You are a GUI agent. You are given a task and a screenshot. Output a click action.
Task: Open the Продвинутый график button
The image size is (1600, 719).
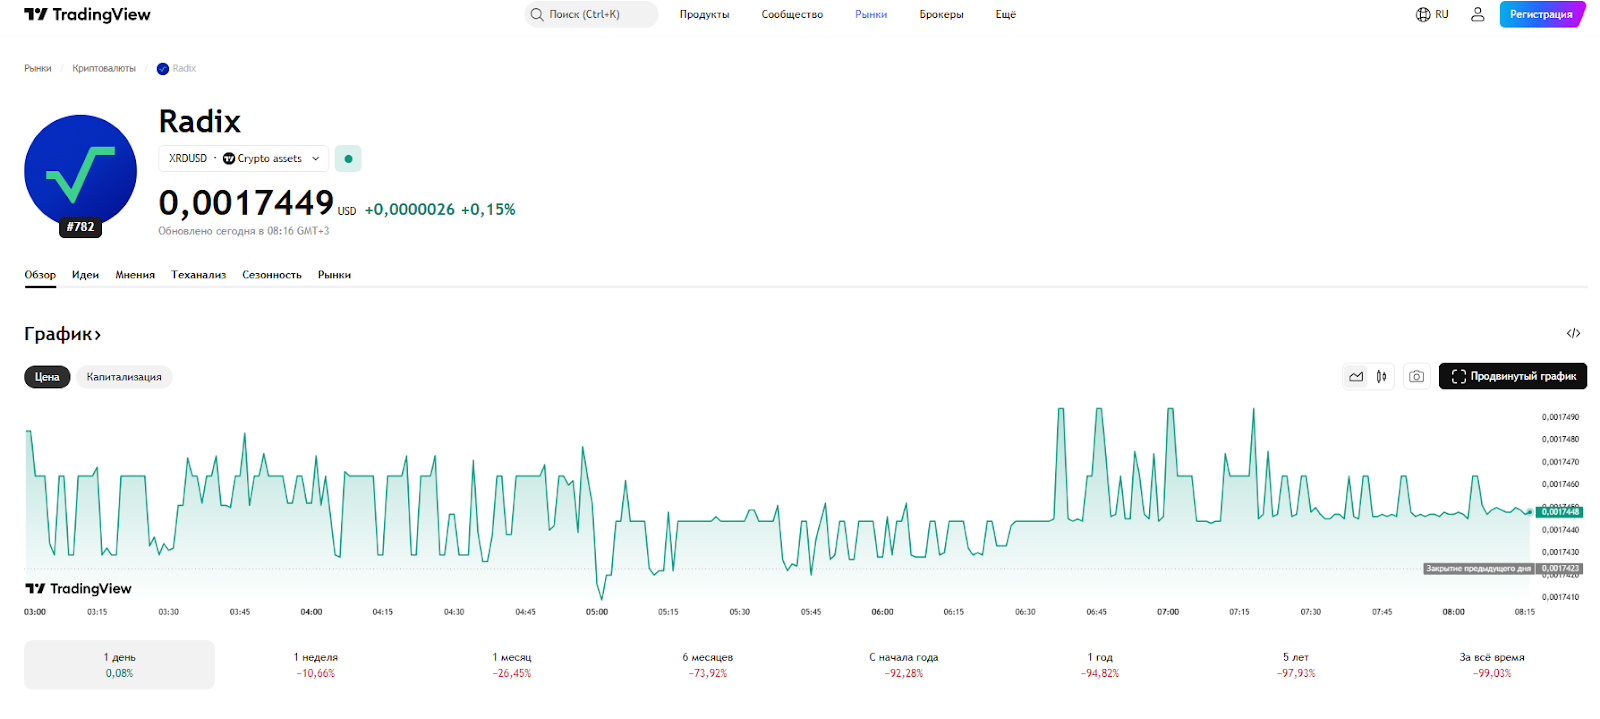1512,377
